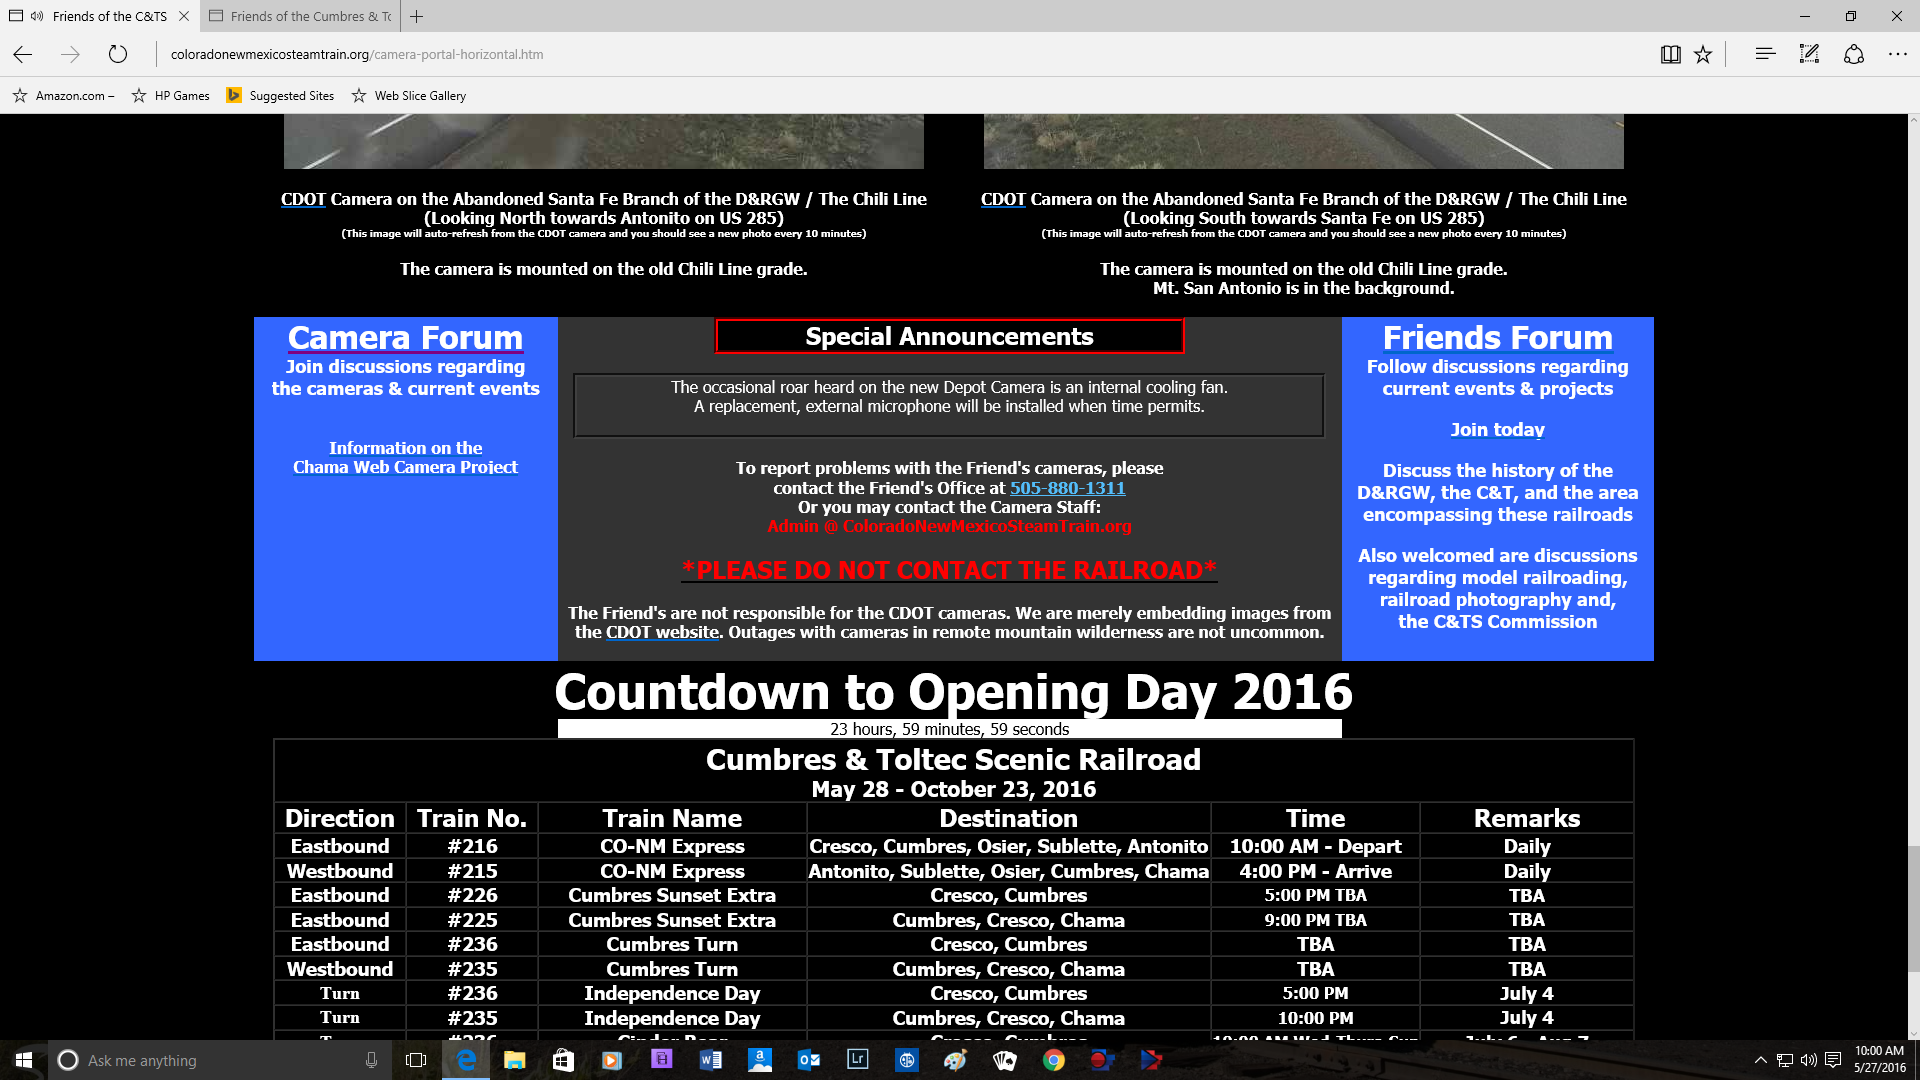Call office number 505-880-1311 link

[1067, 488]
